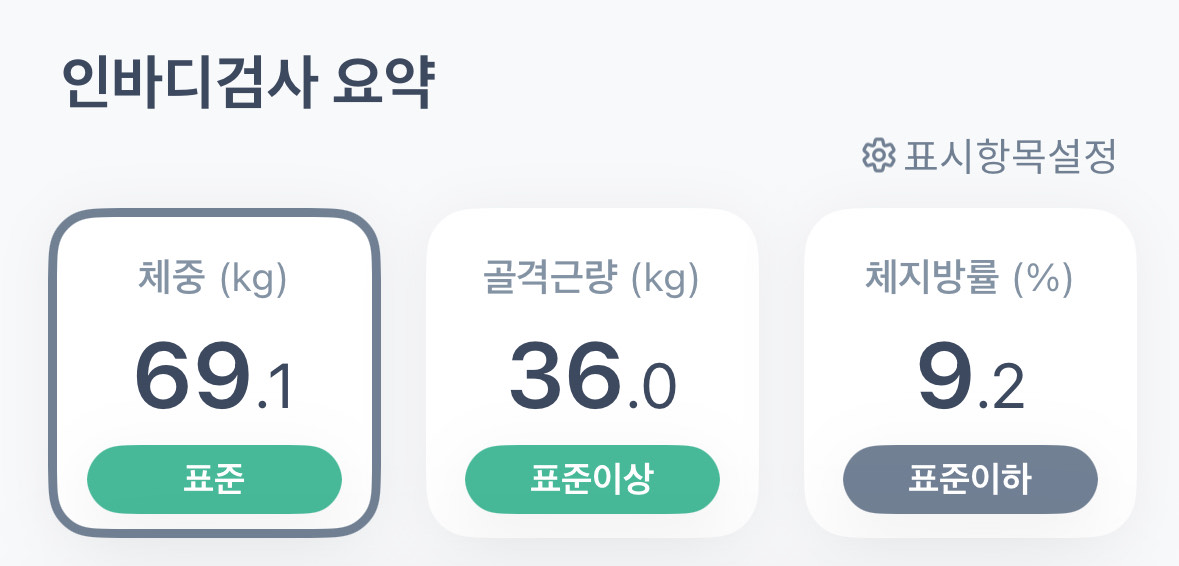This screenshot has width=1179, height=566.
Task: Click the large 36 digits in muscle card
Action: coord(567,375)
